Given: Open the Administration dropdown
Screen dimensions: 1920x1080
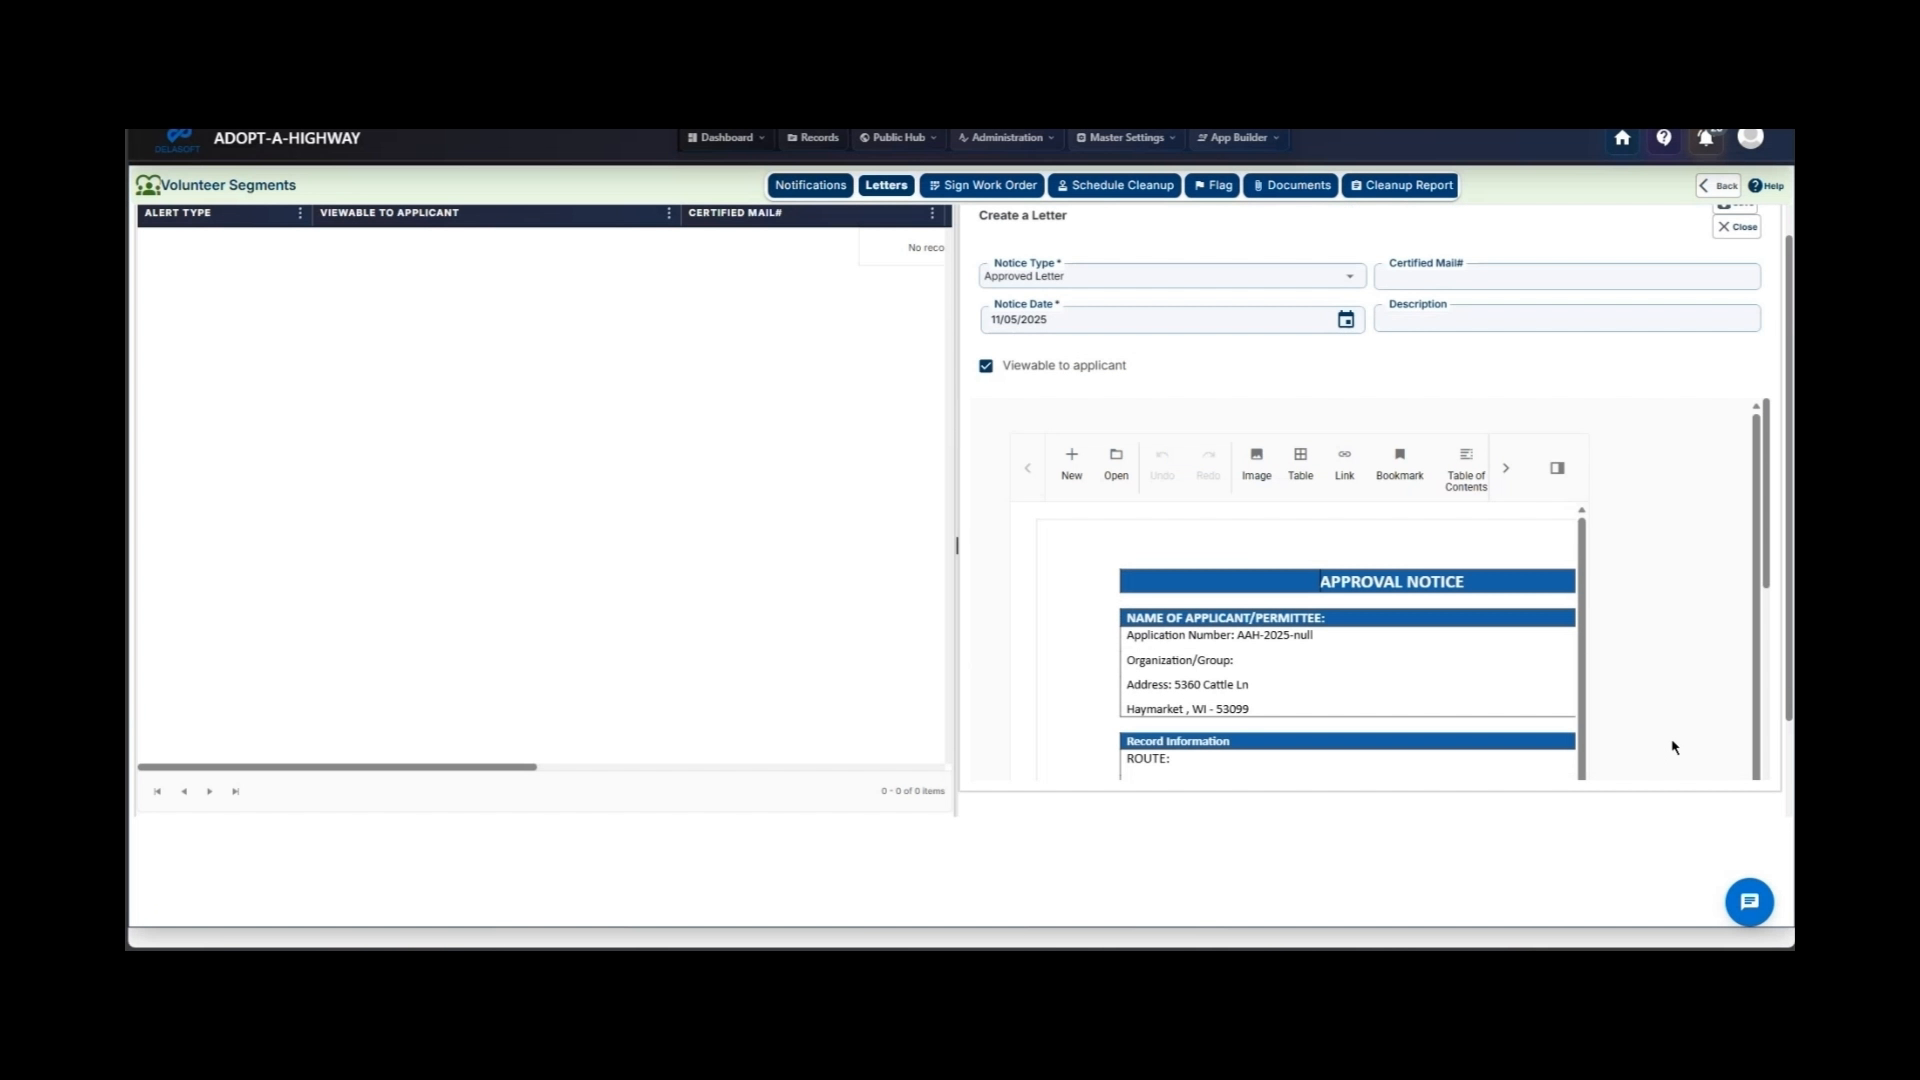Looking at the screenshot, I should click(1004, 138).
